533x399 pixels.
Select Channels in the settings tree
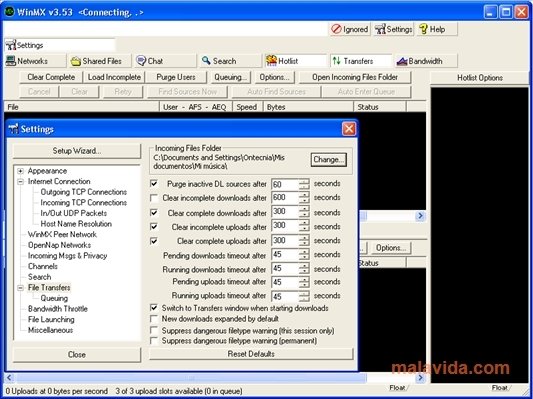coord(43,266)
